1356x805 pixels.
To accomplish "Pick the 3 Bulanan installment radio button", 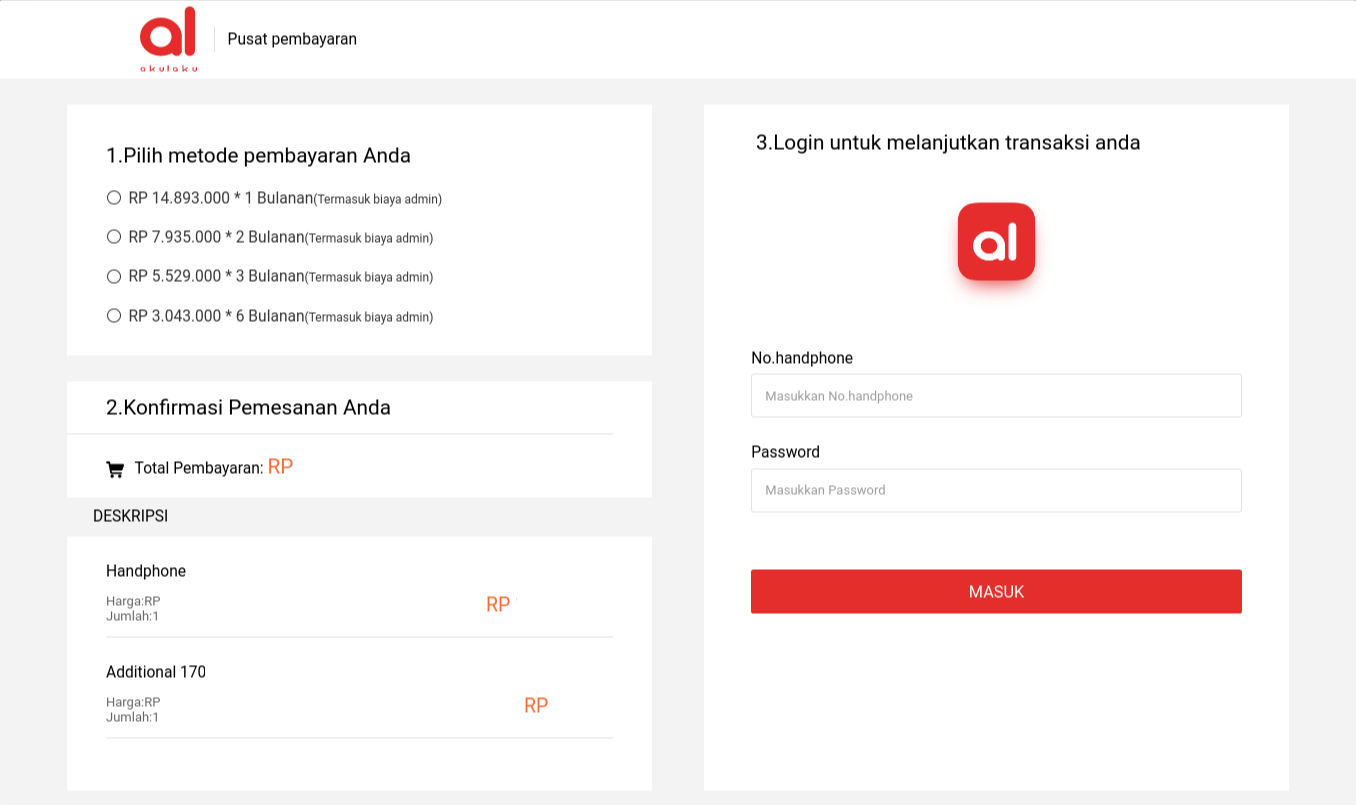I will click(x=114, y=276).
